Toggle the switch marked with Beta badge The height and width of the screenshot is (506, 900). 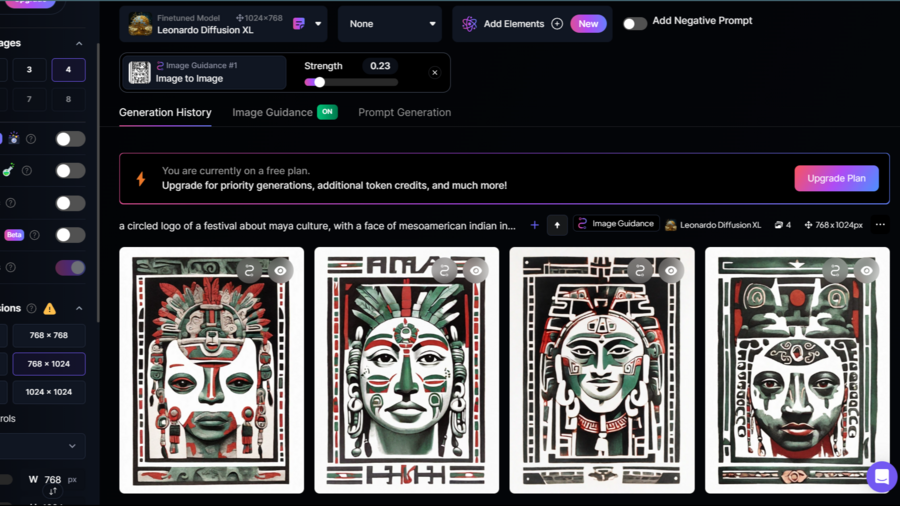70,235
